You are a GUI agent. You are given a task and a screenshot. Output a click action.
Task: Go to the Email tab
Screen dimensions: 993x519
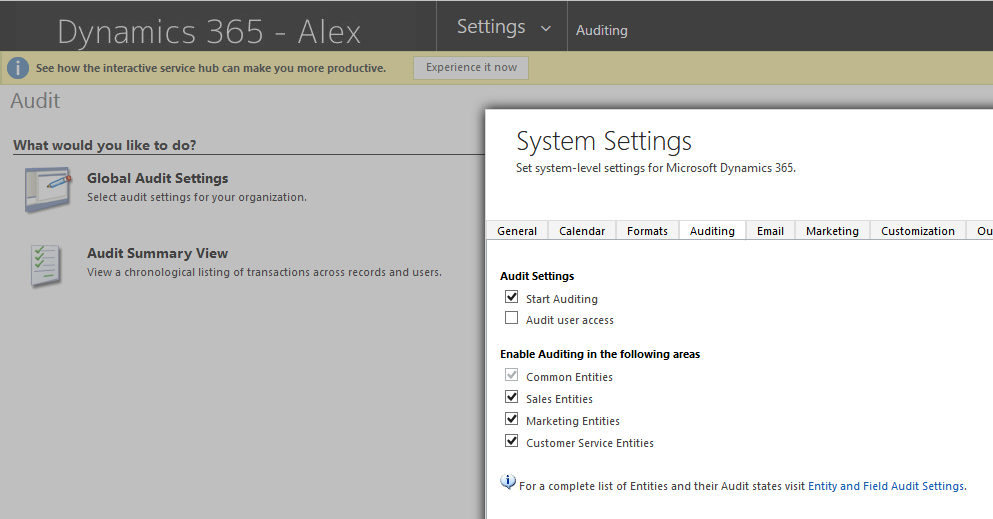[770, 231]
